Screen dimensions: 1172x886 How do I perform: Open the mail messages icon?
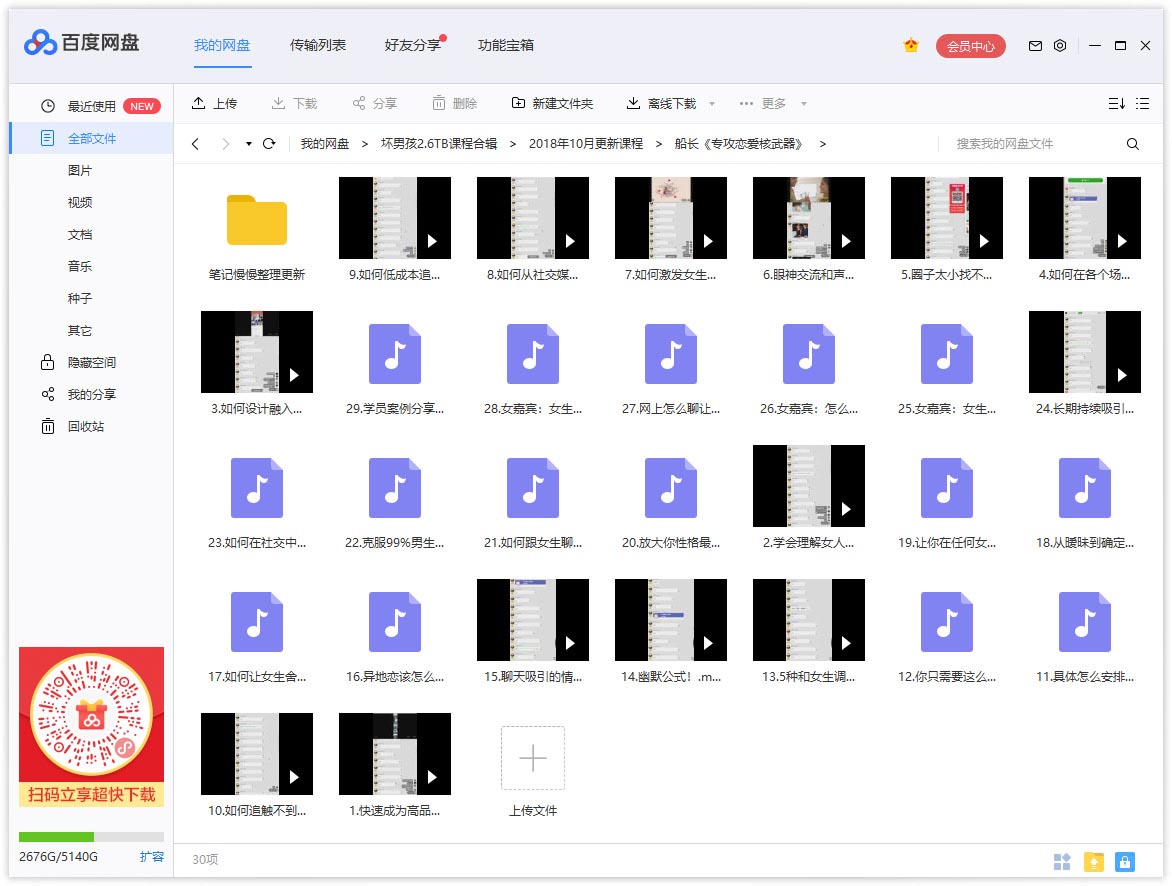[1035, 46]
